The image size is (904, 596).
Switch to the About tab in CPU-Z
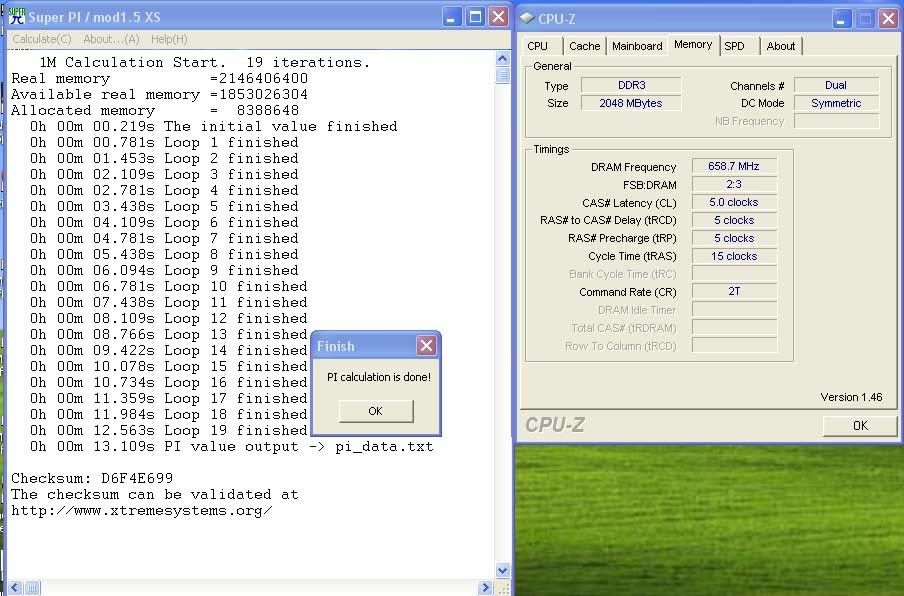point(781,46)
